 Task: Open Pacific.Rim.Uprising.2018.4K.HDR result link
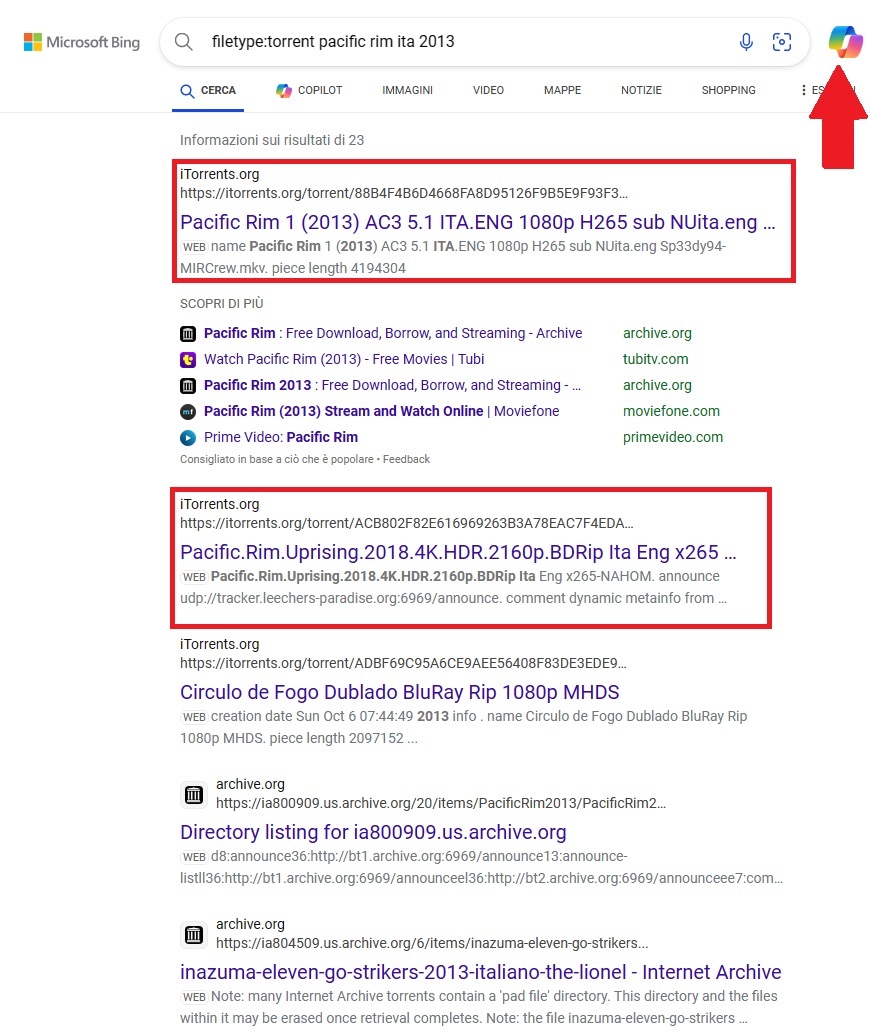pyautogui.click(x=458, y=552)
